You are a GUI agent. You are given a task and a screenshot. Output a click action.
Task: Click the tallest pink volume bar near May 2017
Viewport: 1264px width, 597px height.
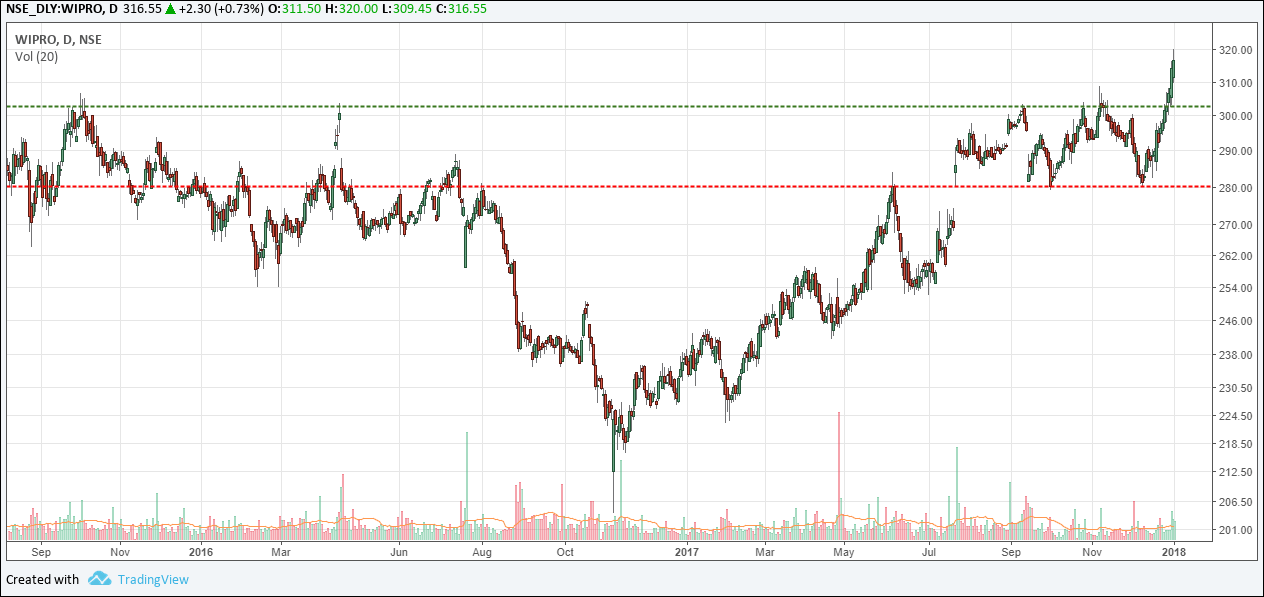tap(839, 475)
